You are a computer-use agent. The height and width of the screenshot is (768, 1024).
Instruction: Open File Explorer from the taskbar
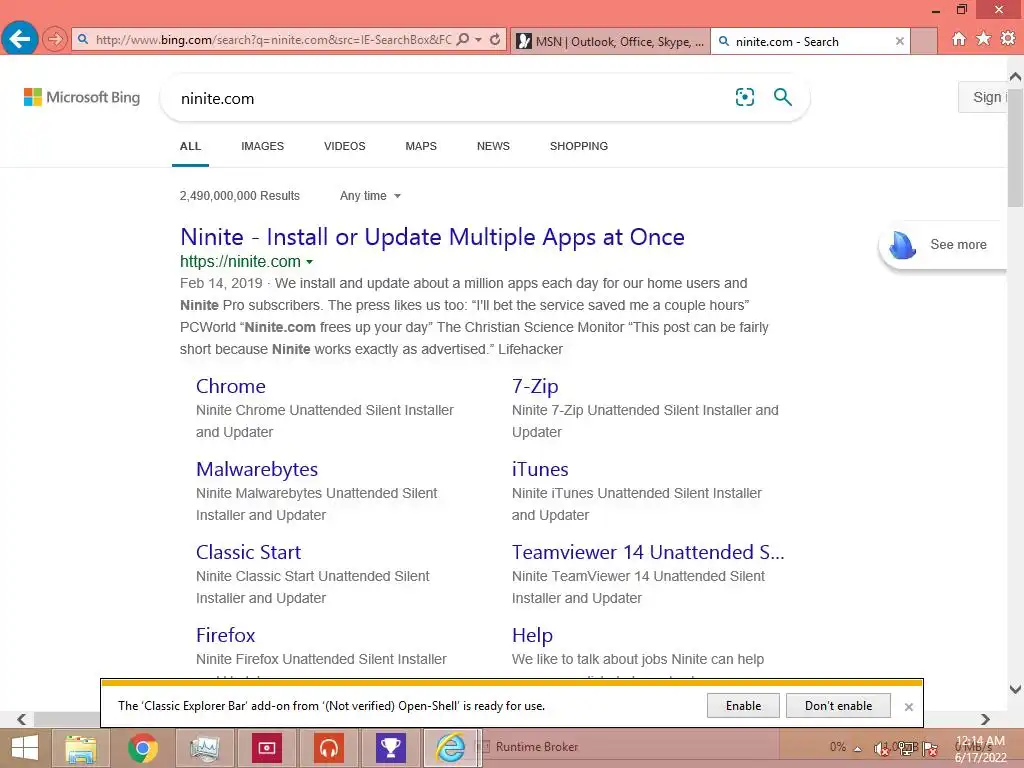click(x=81, y=748)
